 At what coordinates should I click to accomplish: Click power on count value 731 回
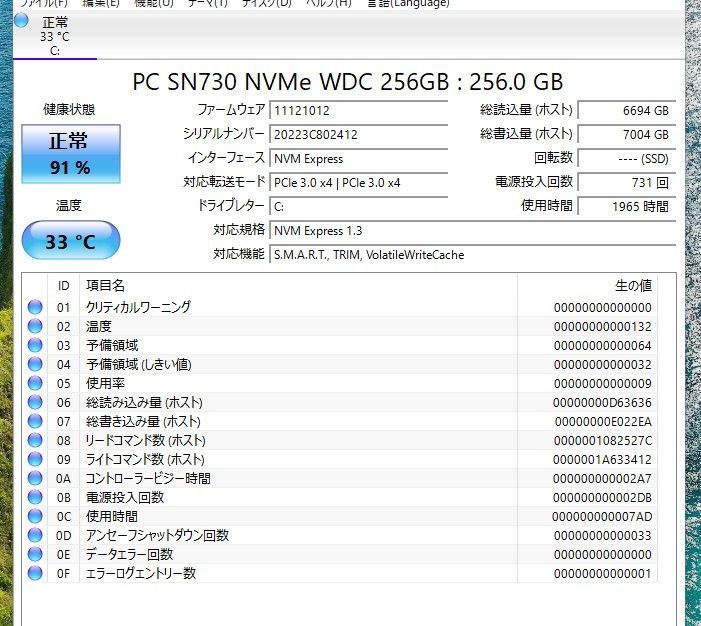pos(626,182)
